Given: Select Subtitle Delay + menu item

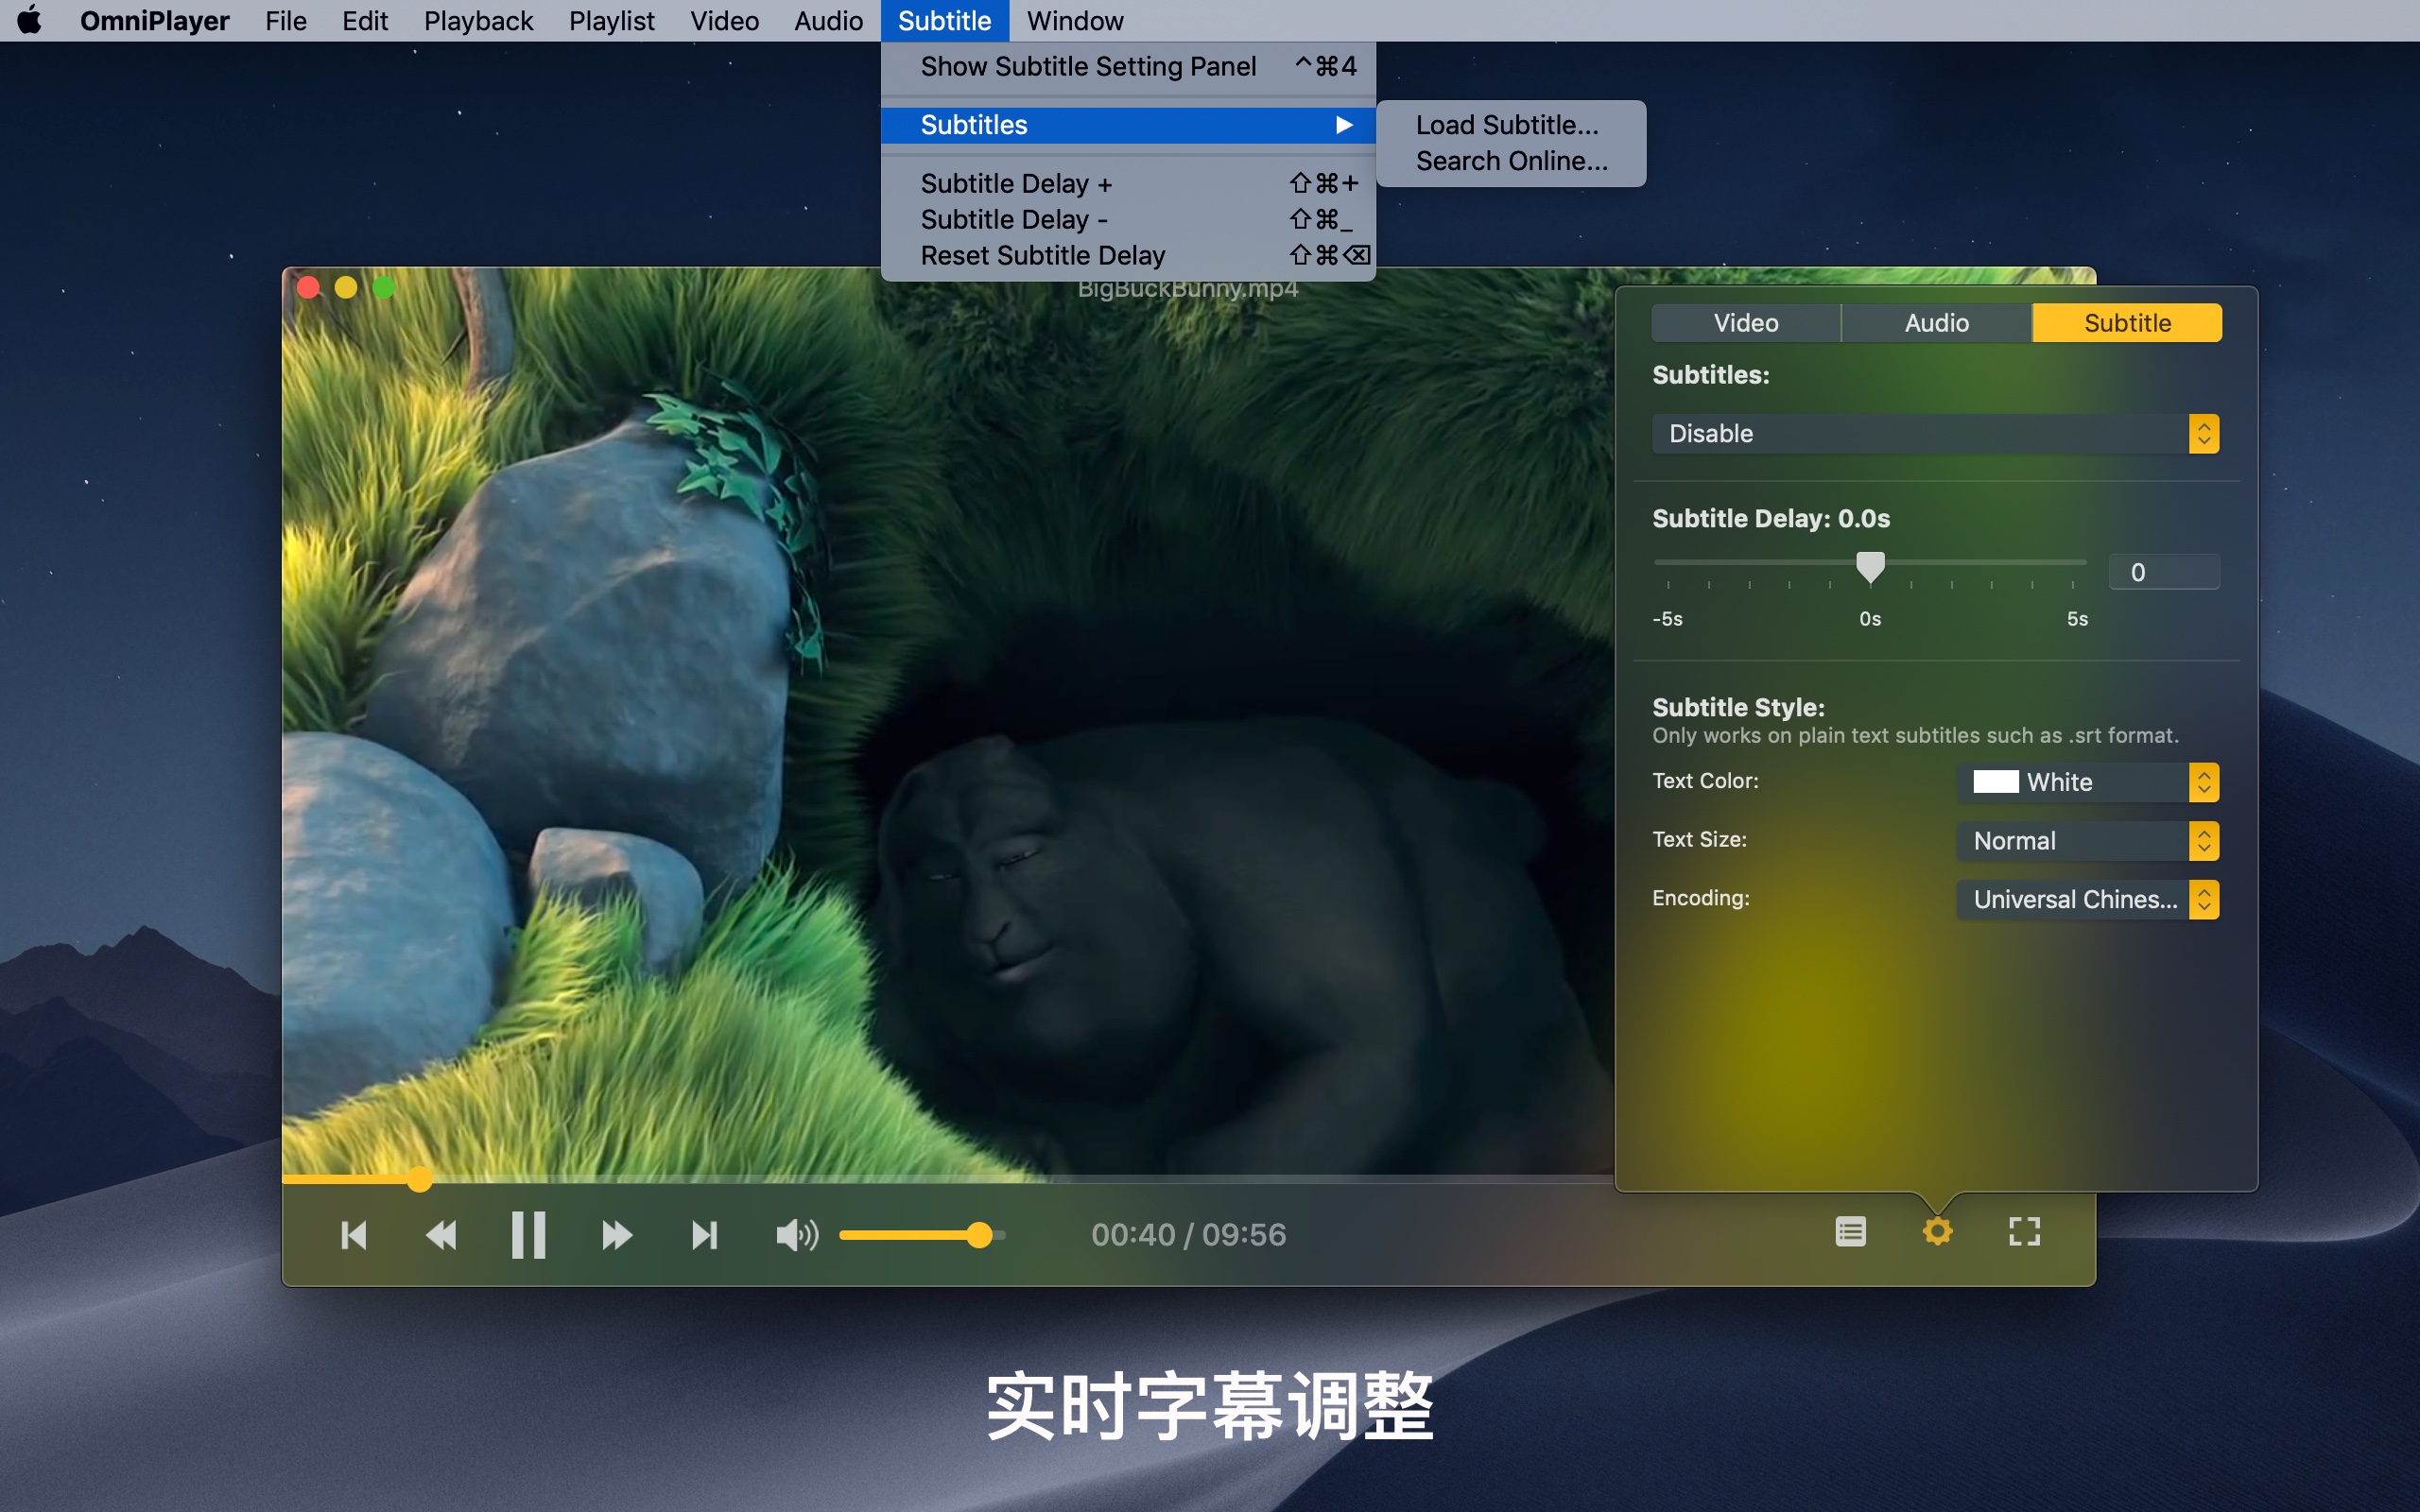Looking at the screenshot, I should click(x=1128, y=184).
